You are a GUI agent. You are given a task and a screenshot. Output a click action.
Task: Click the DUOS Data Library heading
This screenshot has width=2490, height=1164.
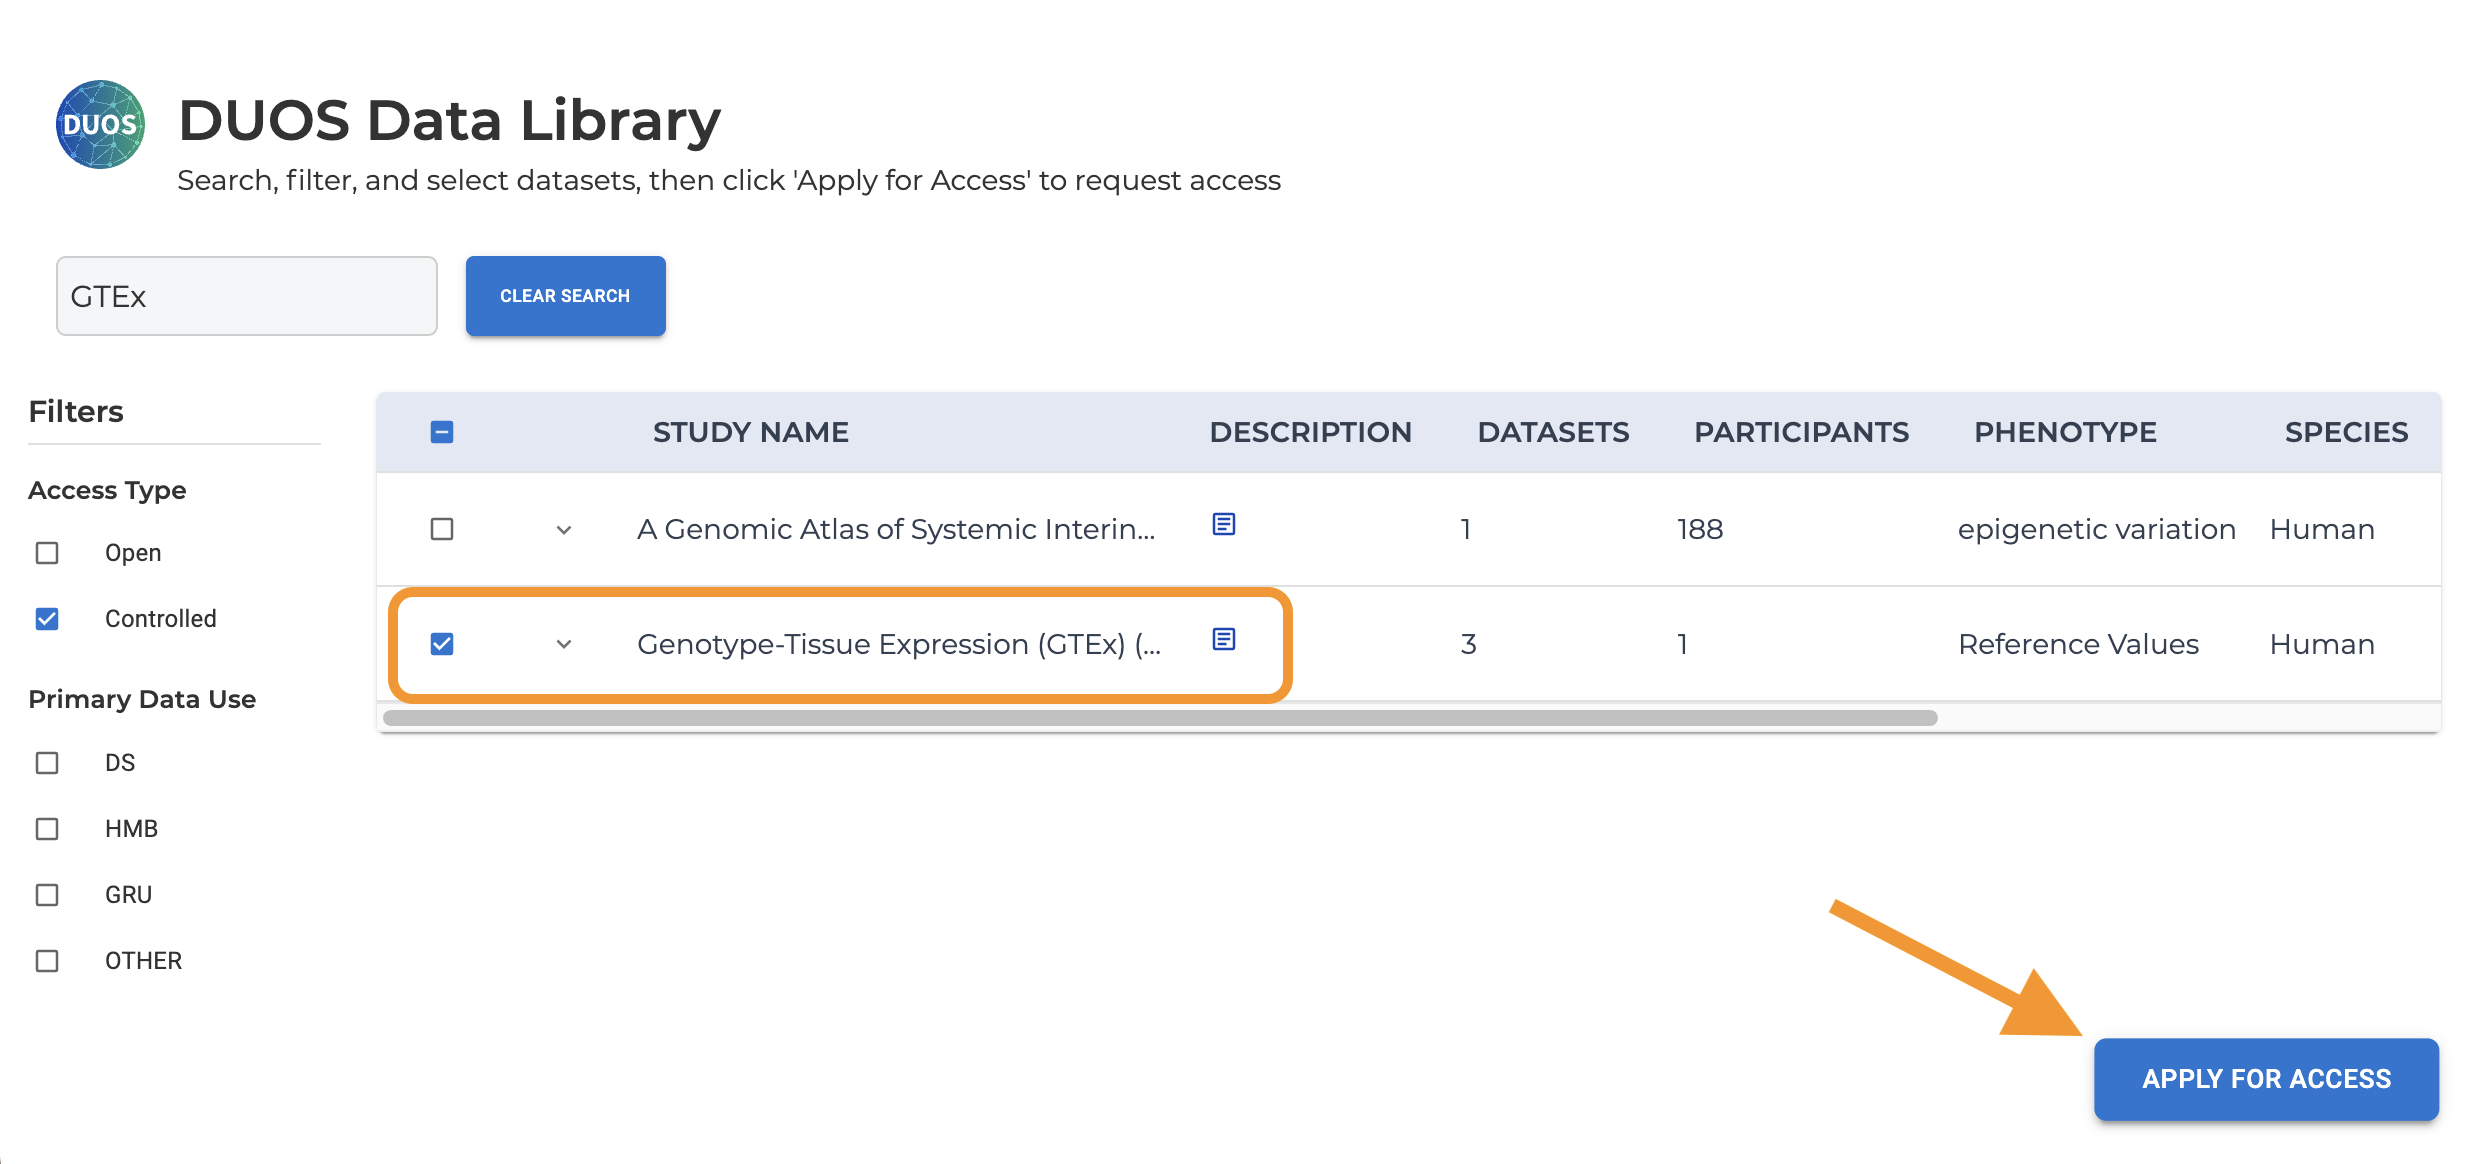pyautogui.click(x=449, y=121)
